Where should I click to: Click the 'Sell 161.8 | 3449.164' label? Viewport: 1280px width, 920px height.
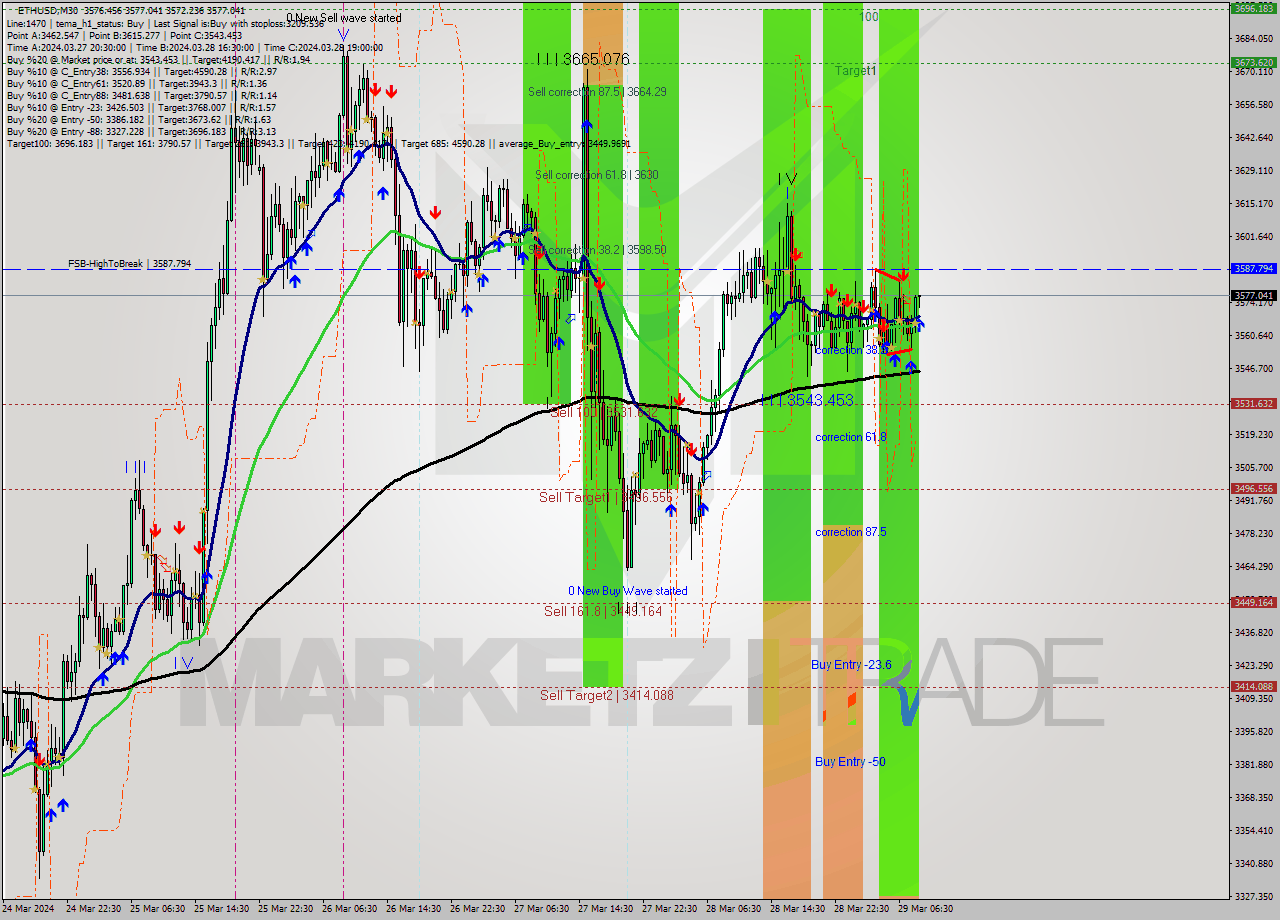tap(603, 611)
